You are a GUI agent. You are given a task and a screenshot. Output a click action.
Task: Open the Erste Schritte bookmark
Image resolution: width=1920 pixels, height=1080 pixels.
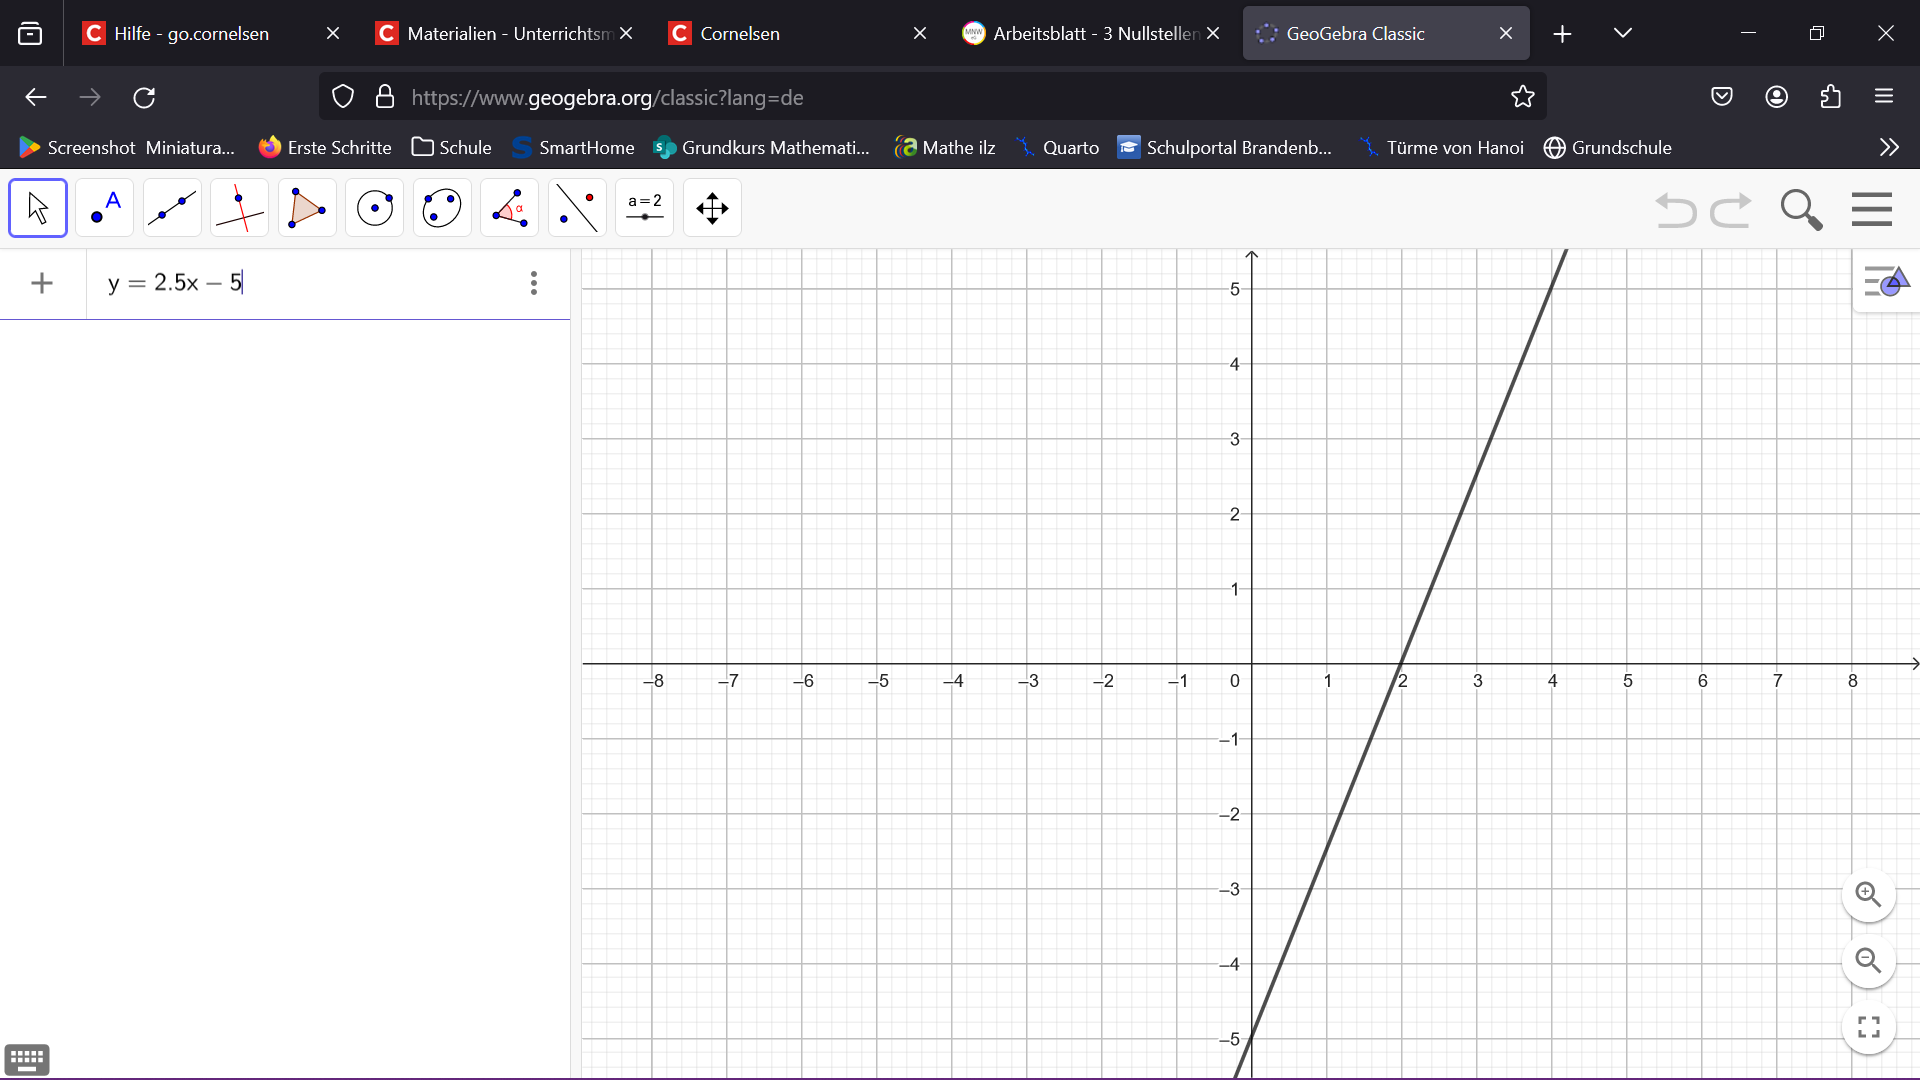click(325, 148)
